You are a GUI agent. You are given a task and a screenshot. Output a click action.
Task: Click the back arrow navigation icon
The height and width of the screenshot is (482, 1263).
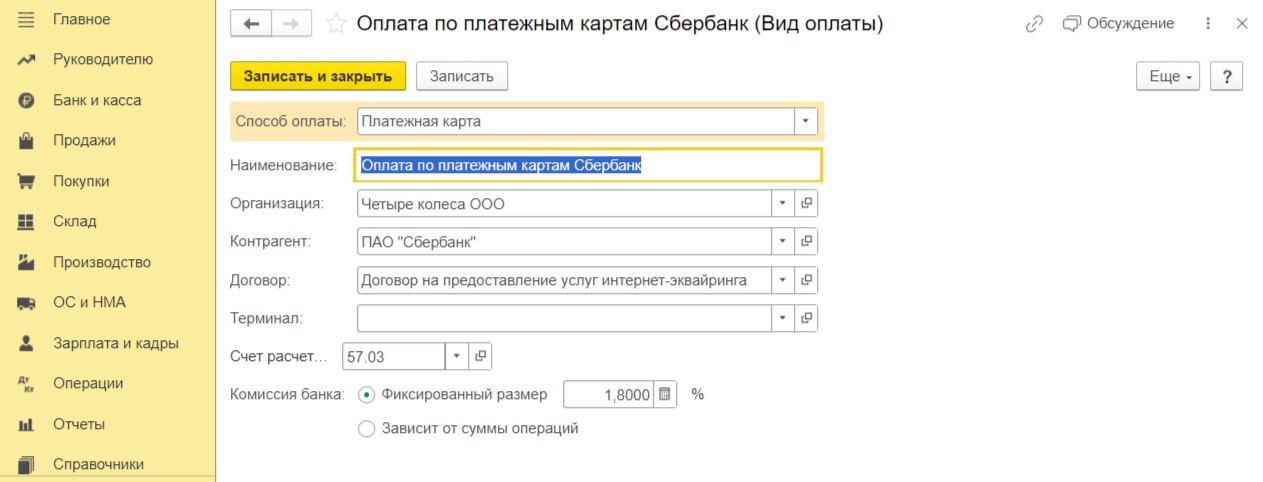point(251,23)
